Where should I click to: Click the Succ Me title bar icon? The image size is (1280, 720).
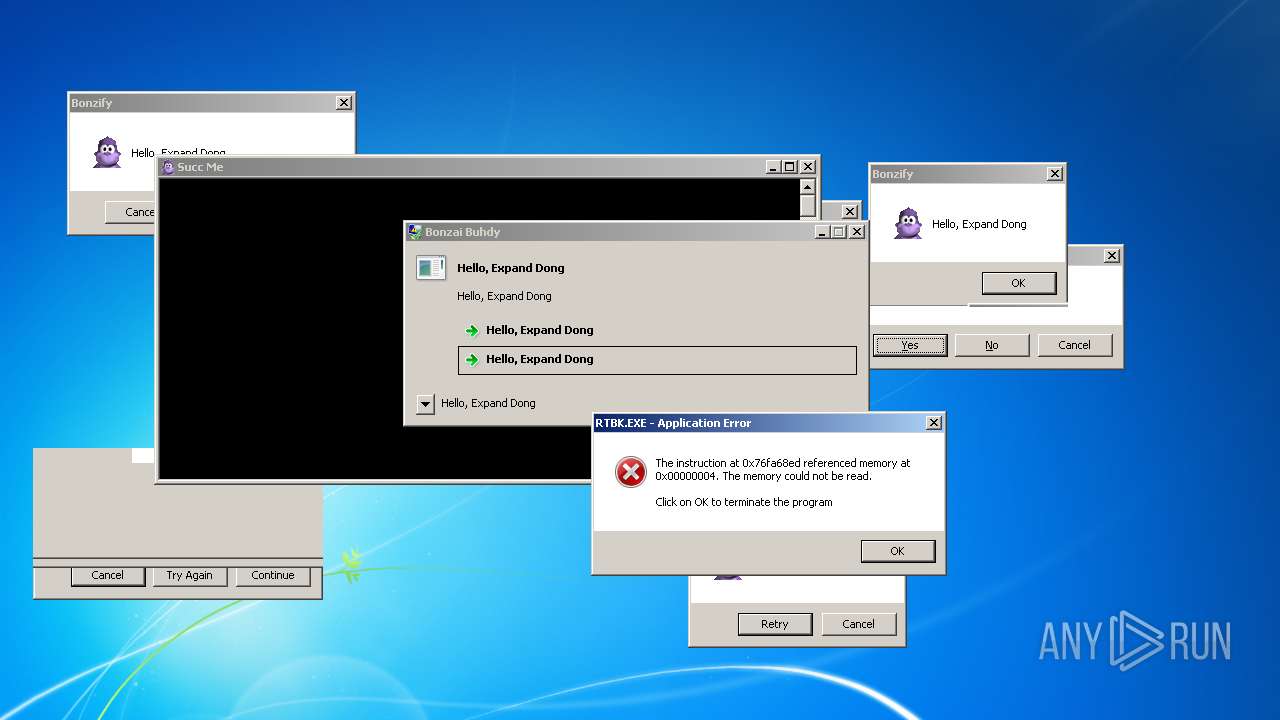[x=168, y=167]
